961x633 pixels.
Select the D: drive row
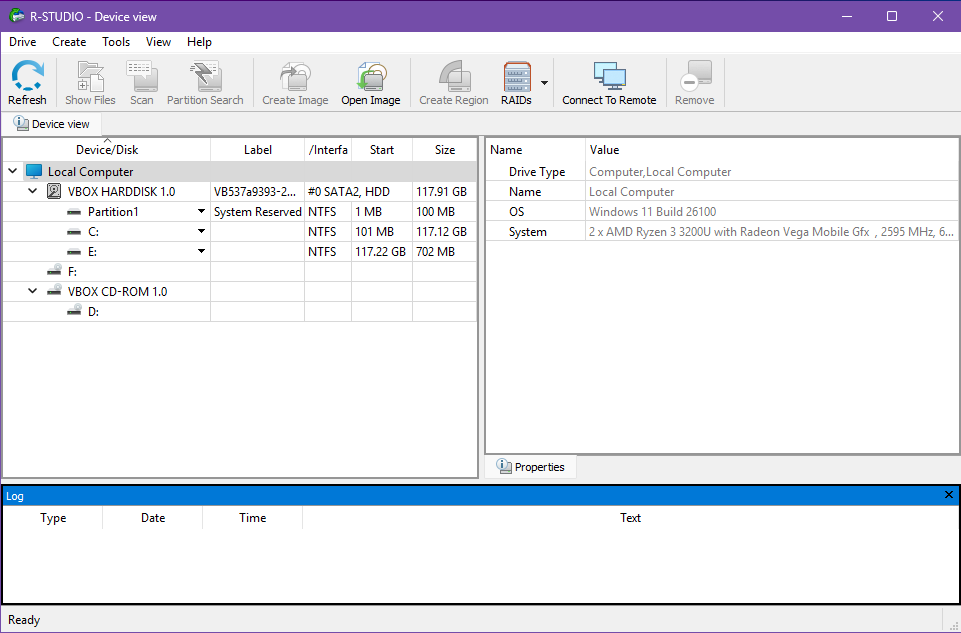tap(240, 311)
